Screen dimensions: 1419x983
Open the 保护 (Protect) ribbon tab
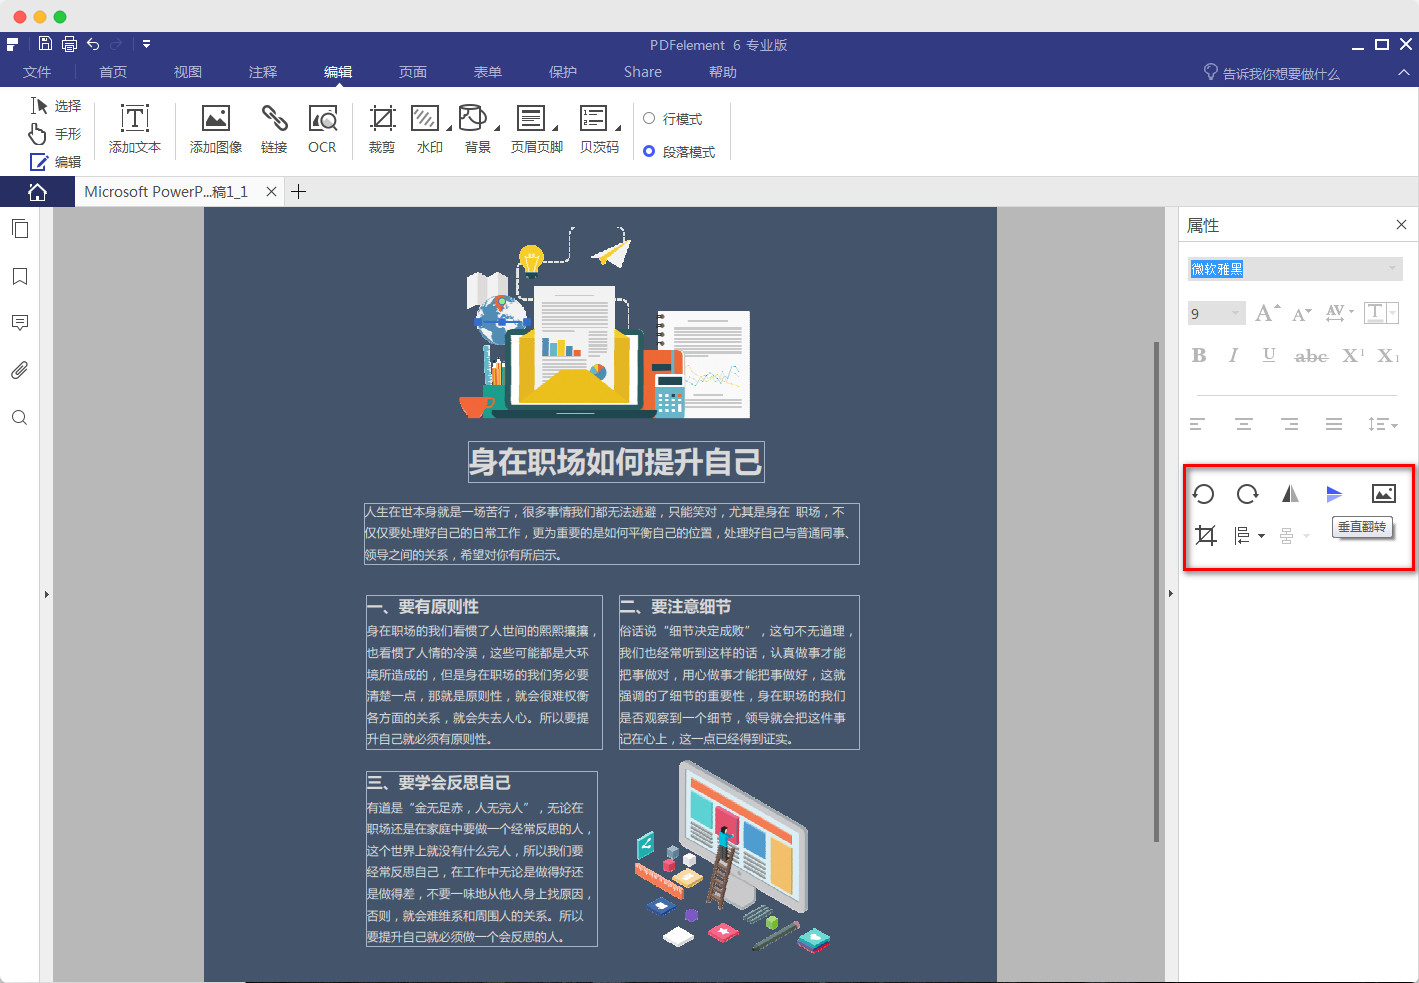tap(563, 71)
